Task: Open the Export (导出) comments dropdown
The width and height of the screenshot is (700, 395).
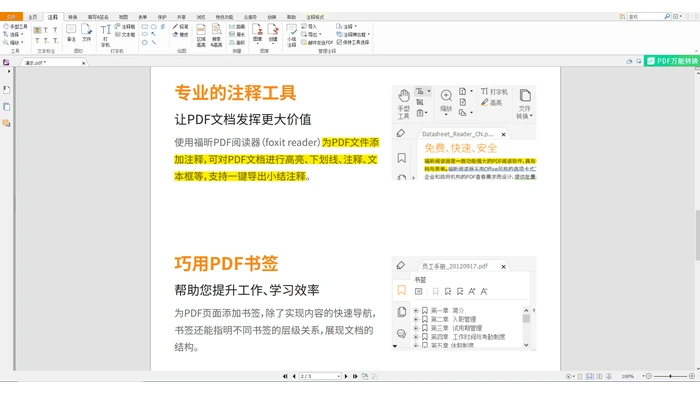Action: 320,34
